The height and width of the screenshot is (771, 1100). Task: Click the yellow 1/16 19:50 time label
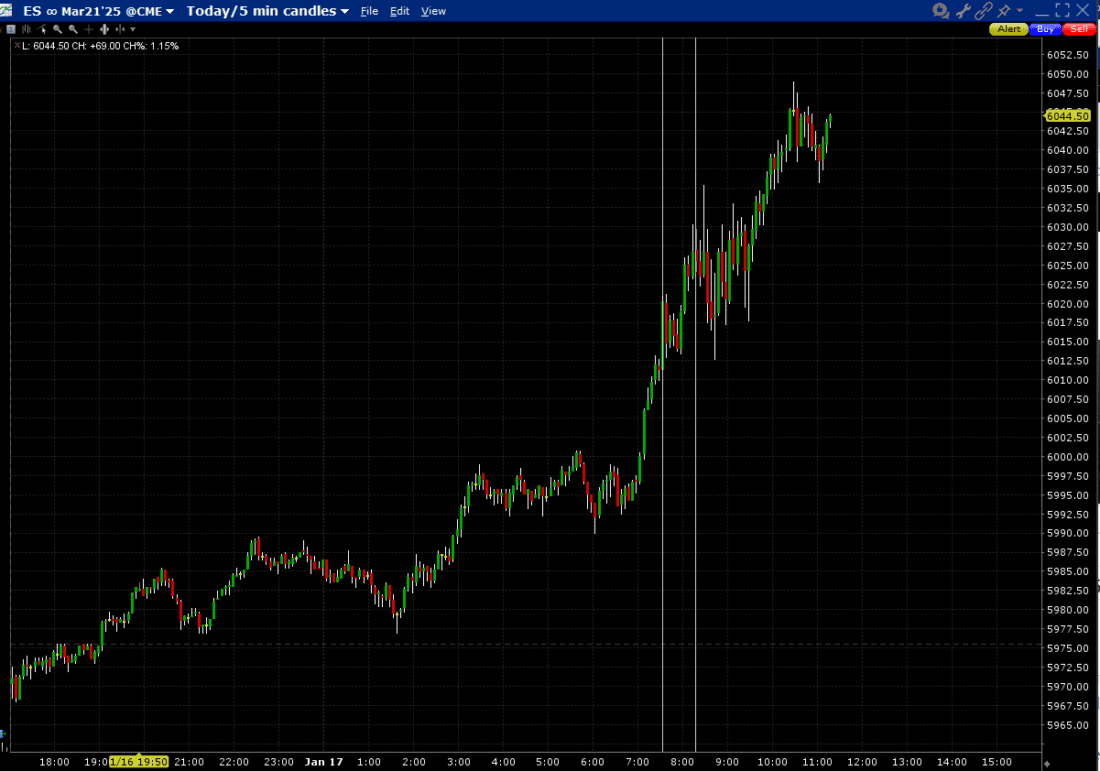tap(139, 761)
